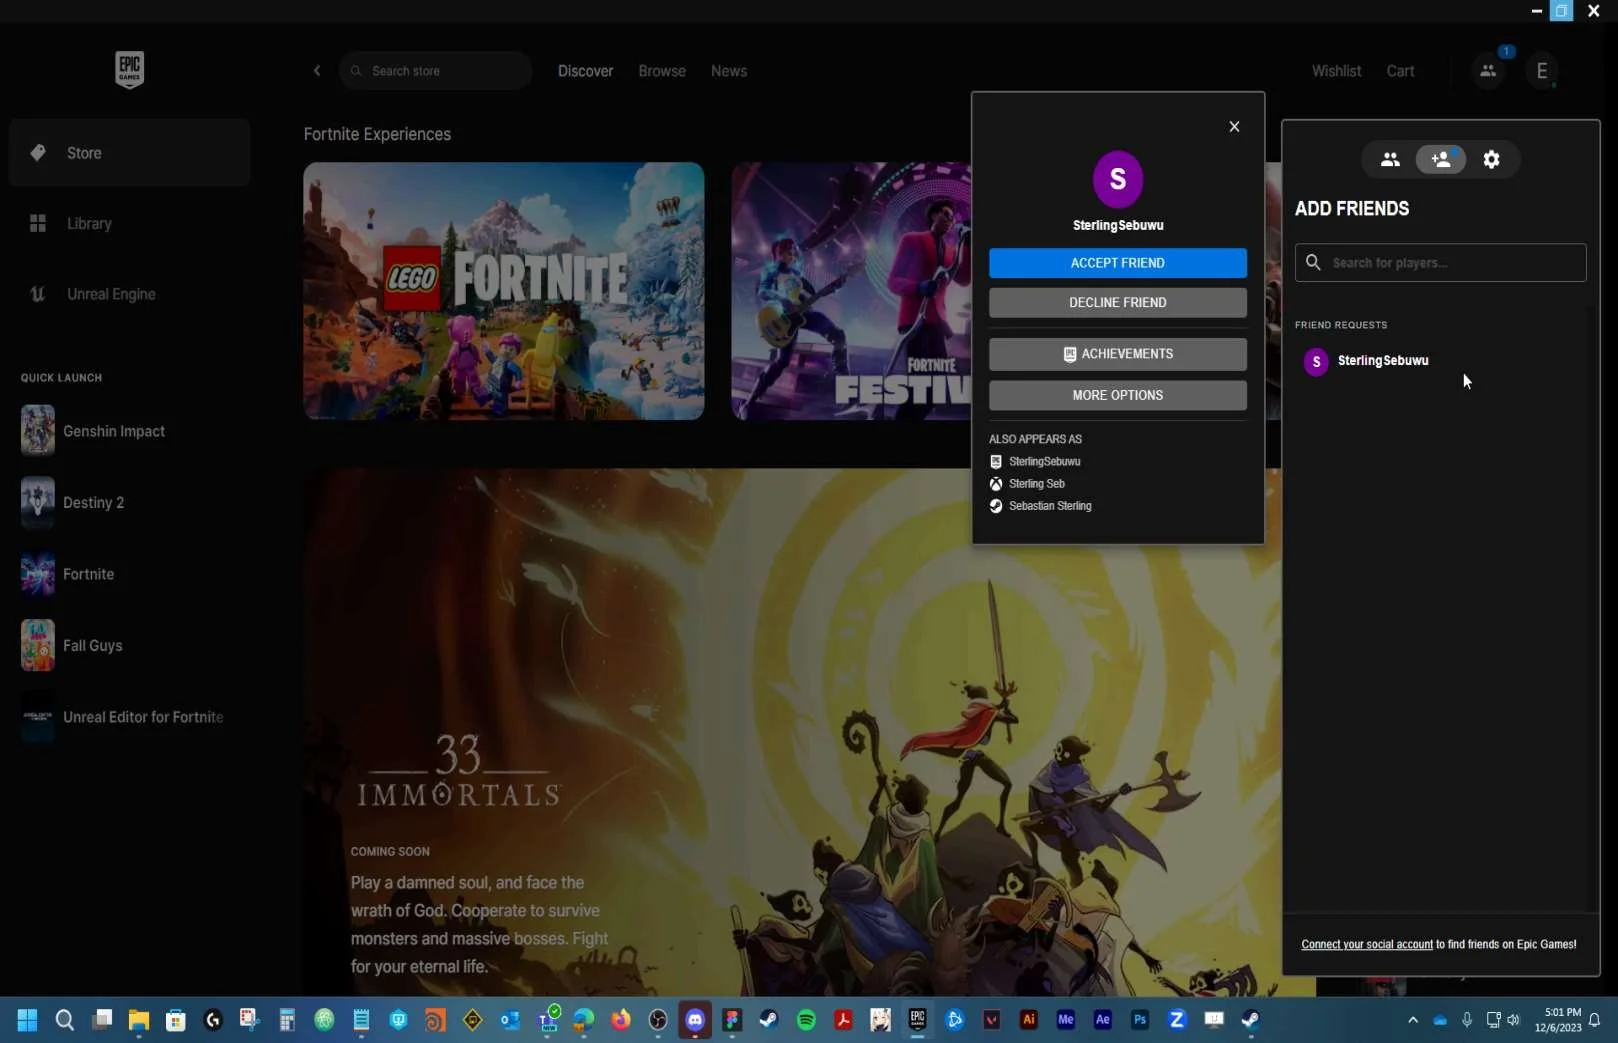
Task: Open Logitech G HUB from taskbar
Action: click(213, 1020)
